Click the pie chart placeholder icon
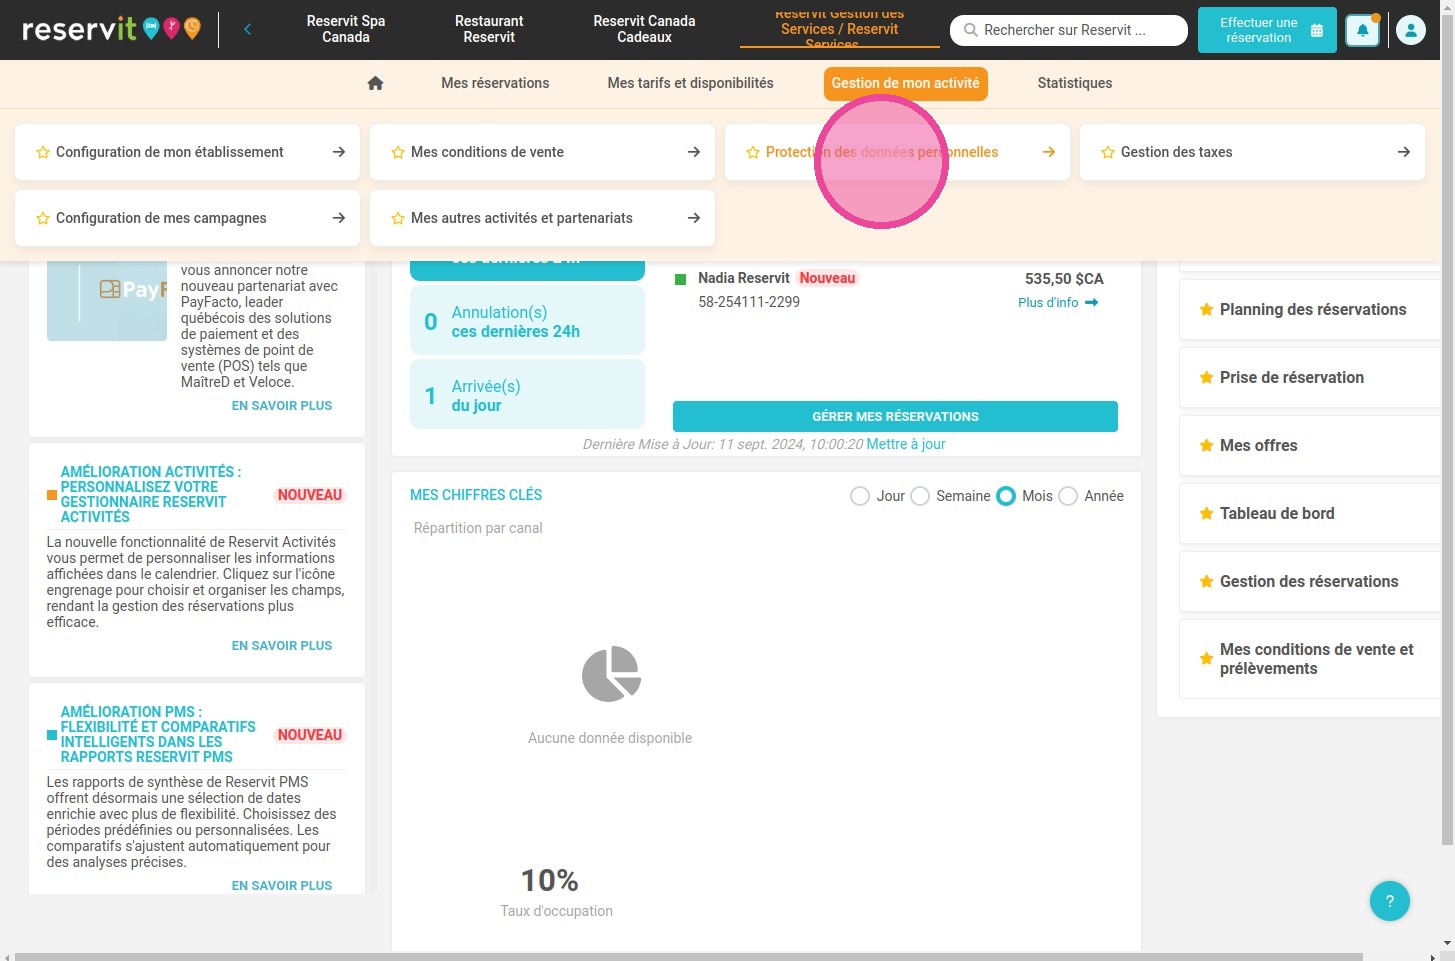The height and width of the screenshot is (961, 1455). [611, 674]
